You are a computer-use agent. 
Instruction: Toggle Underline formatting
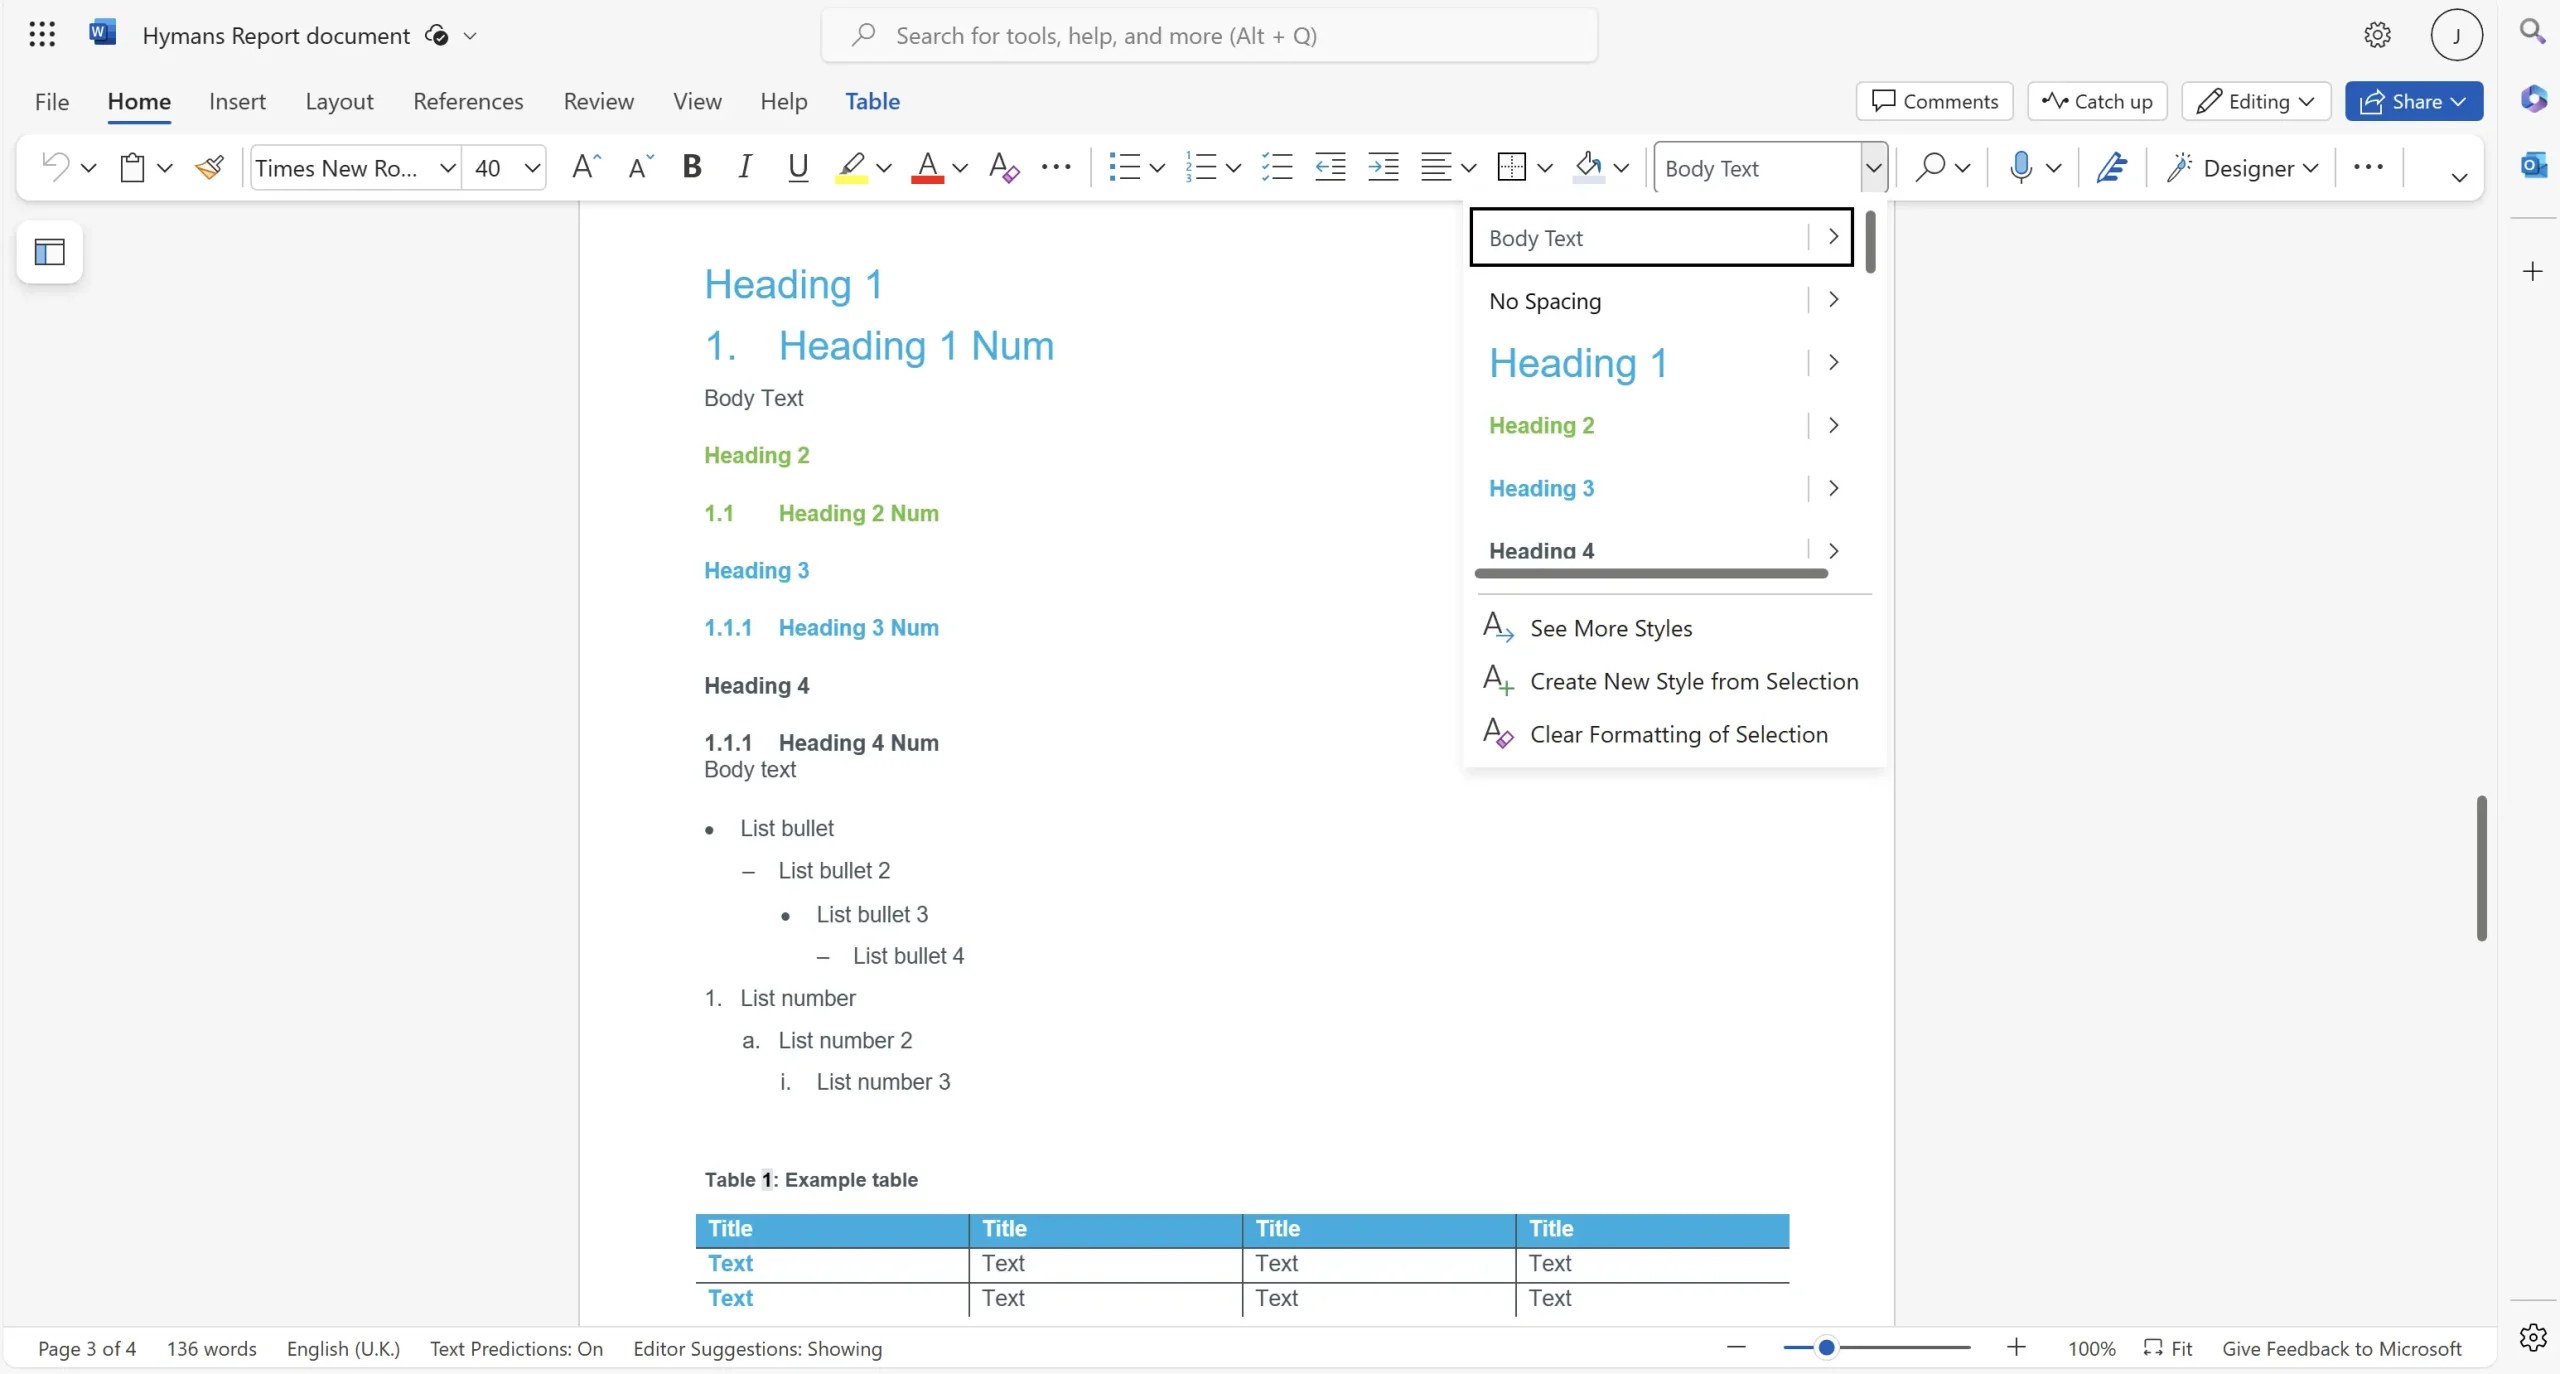(x=797, y=167)
